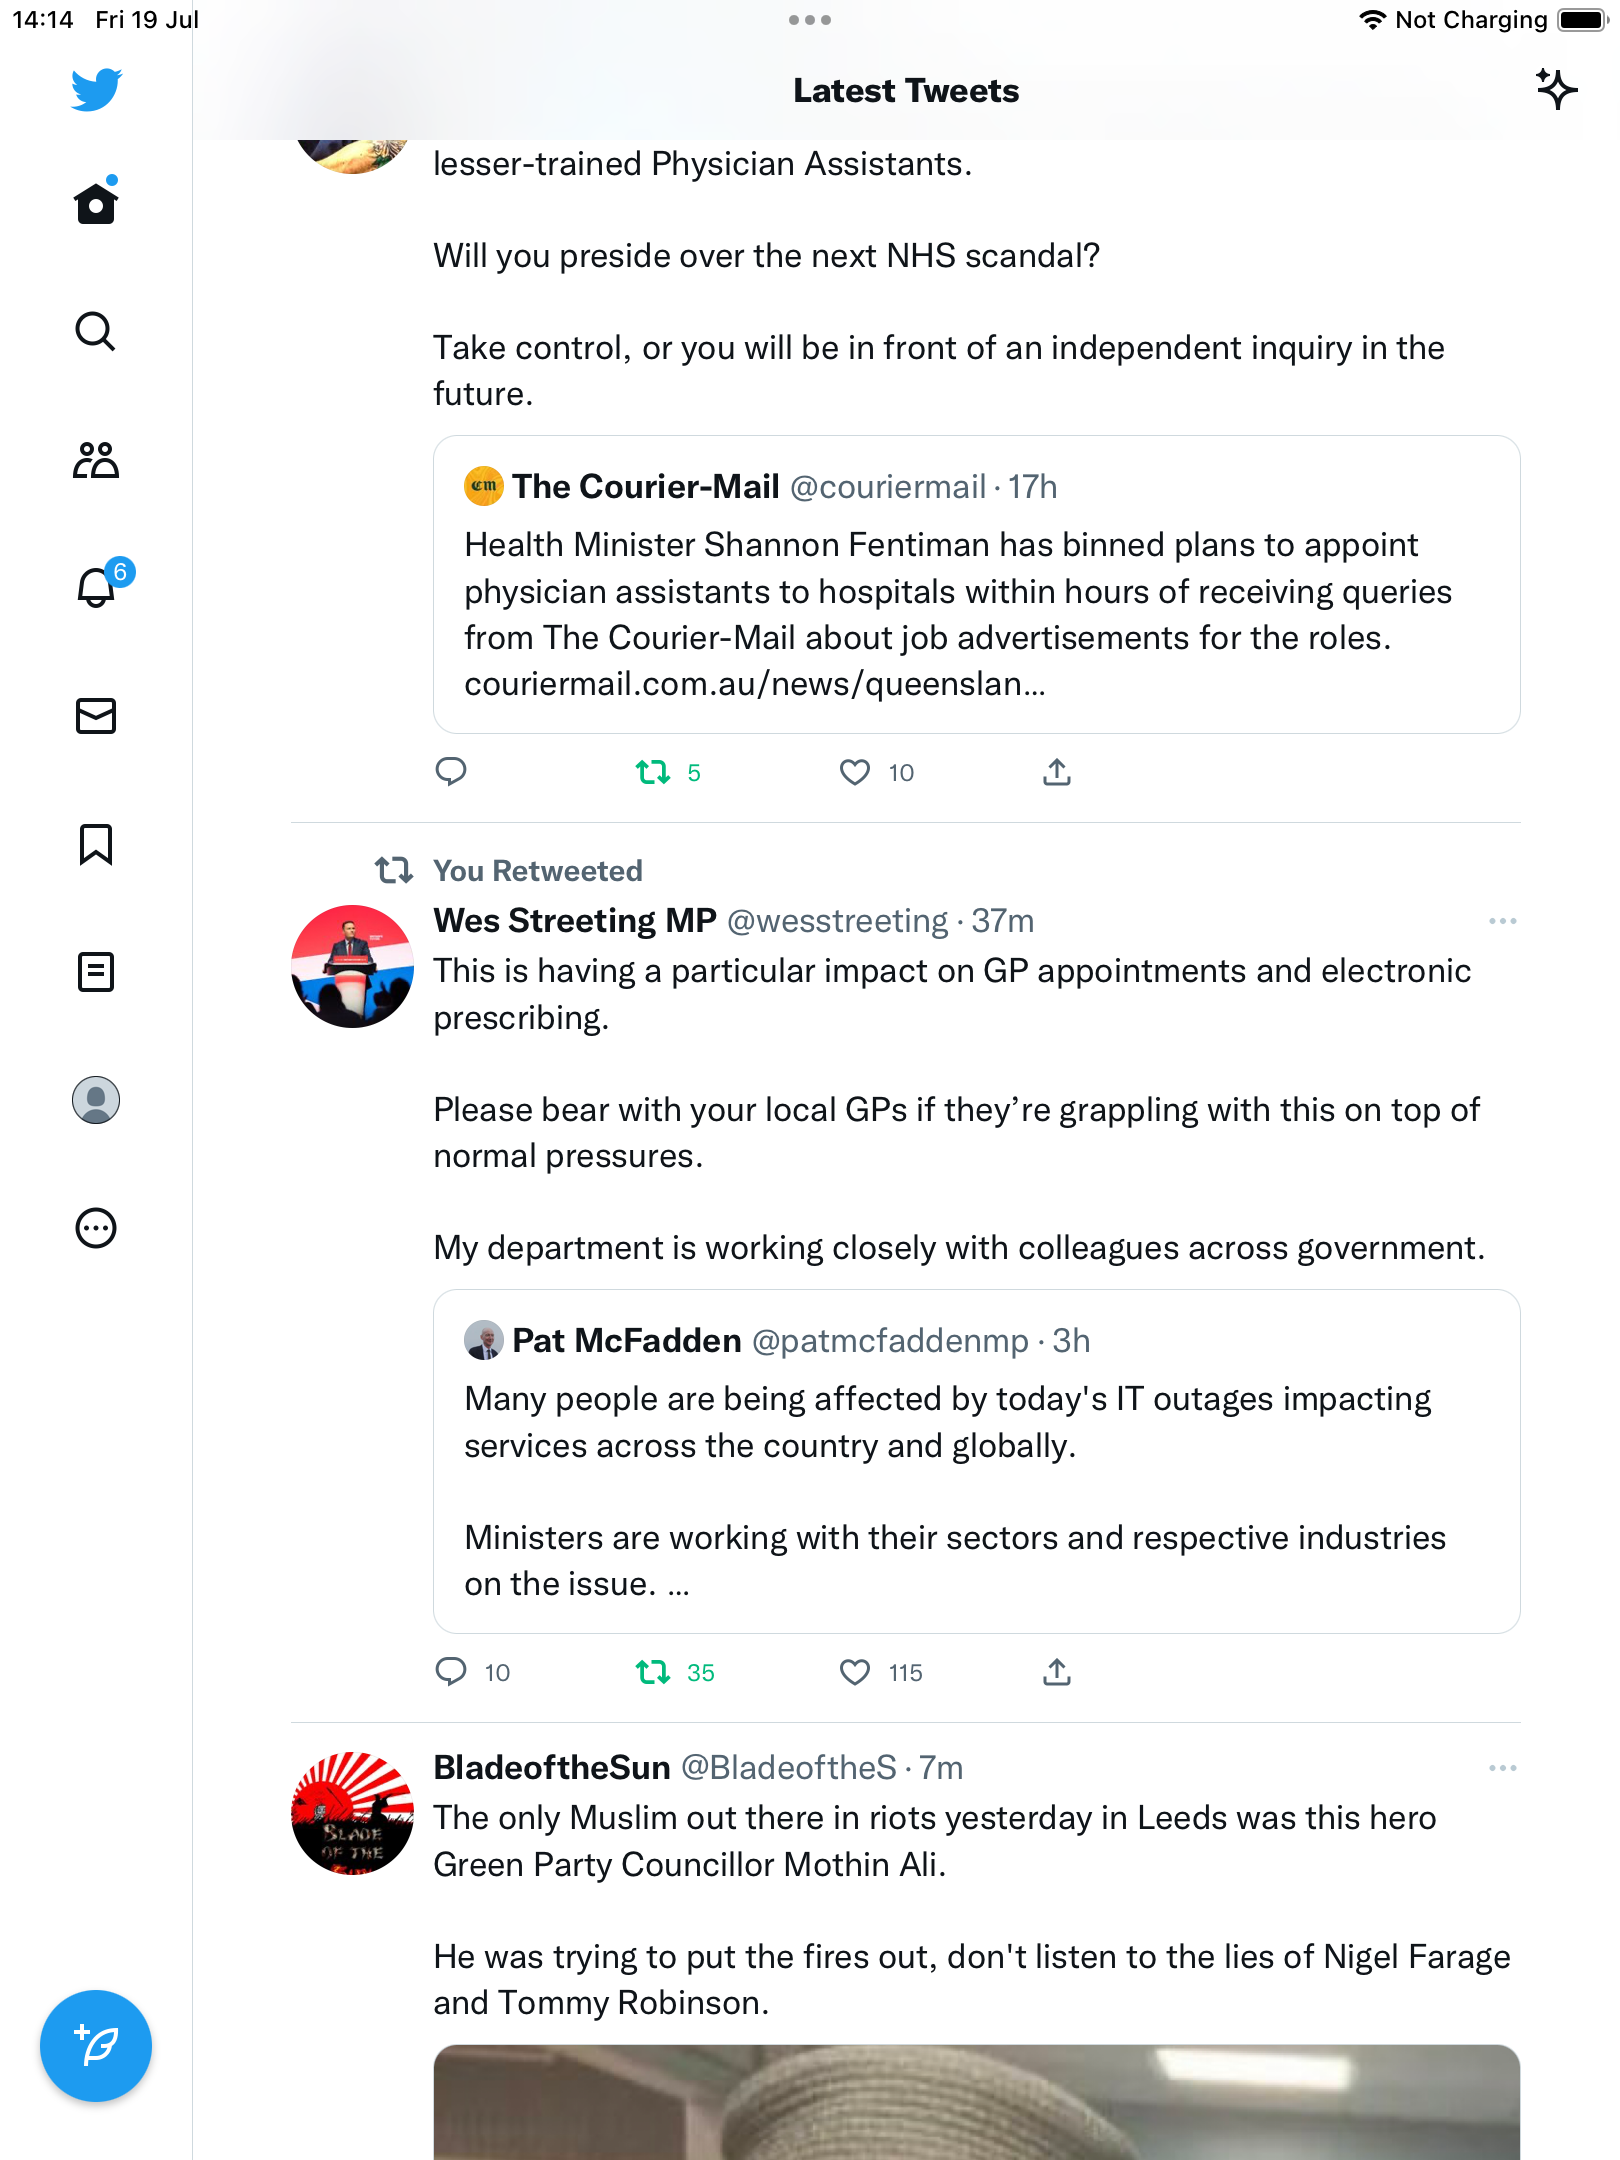
Task: Tap the Twitter bird logo
Action: tap(96, 90)
